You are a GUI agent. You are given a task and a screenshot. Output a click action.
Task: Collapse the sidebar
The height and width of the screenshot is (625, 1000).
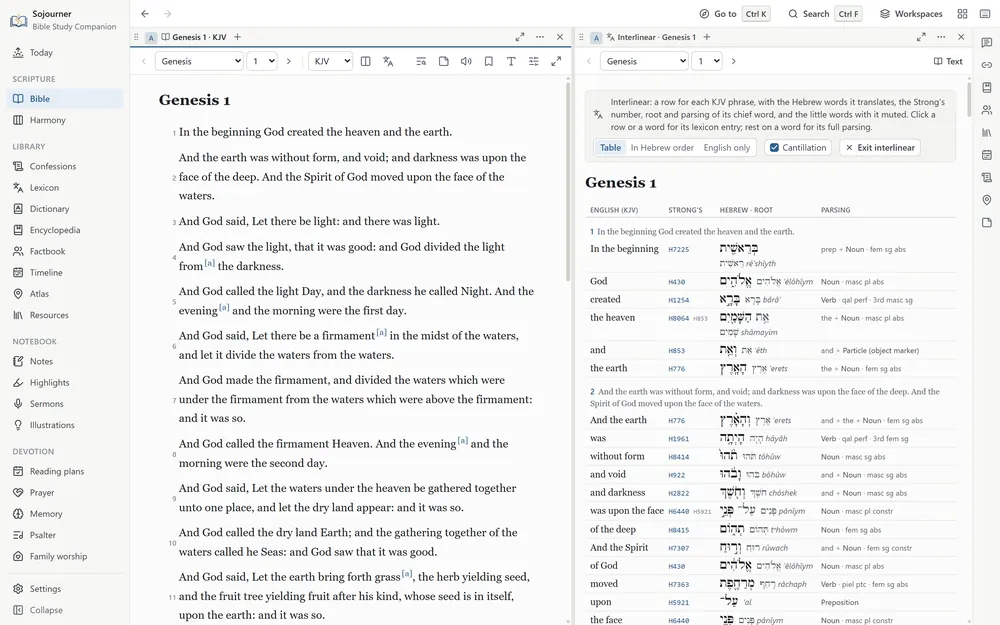pyautogui.click(x=64, y=610)
